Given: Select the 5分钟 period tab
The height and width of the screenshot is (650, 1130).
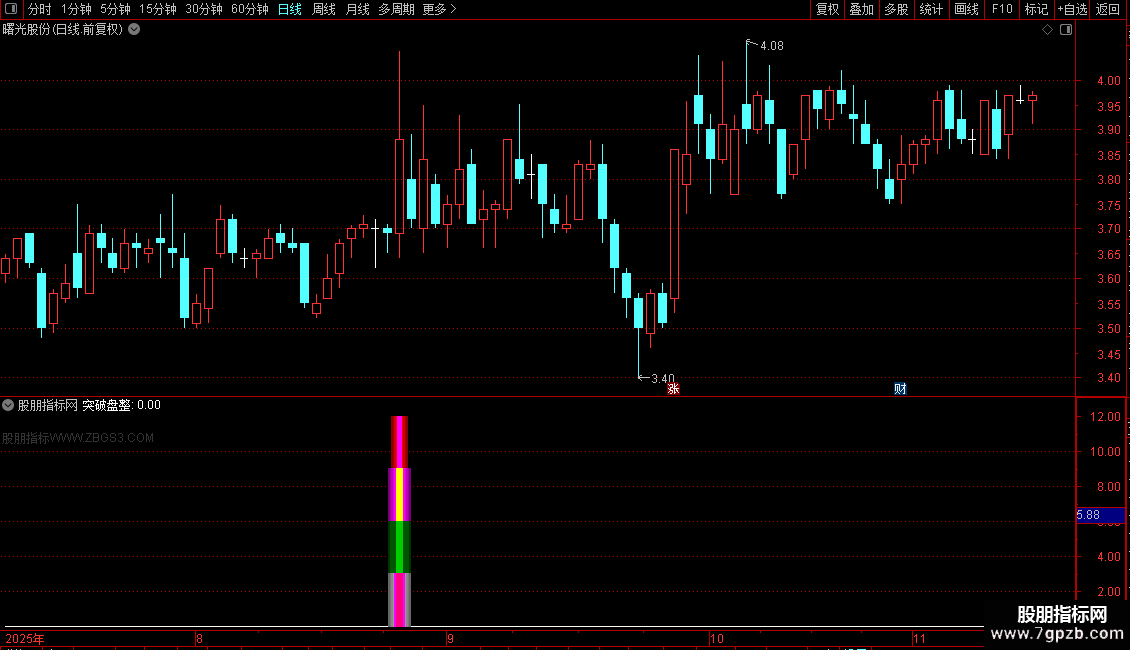Looking at the screenshot, I should pos(115,9).
